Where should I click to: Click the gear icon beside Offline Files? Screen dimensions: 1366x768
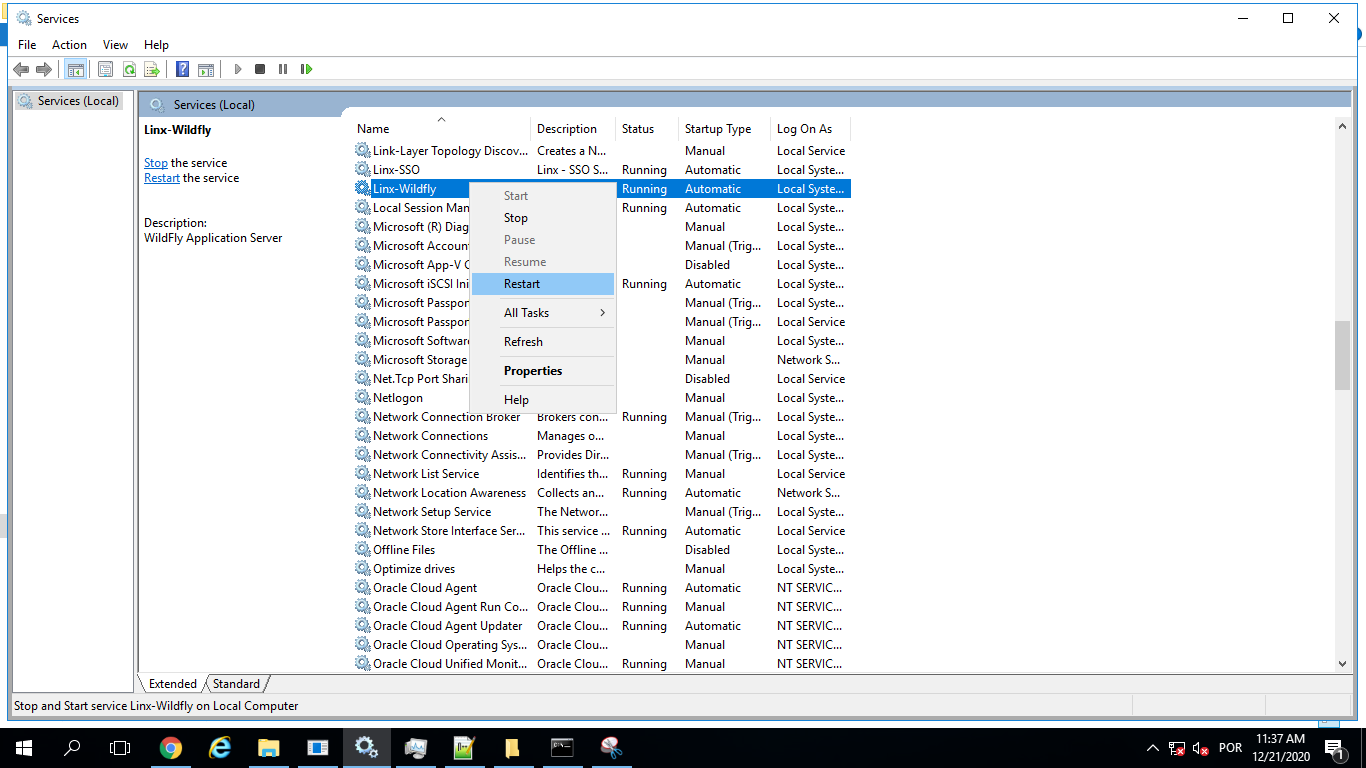[x=362, y=550]
